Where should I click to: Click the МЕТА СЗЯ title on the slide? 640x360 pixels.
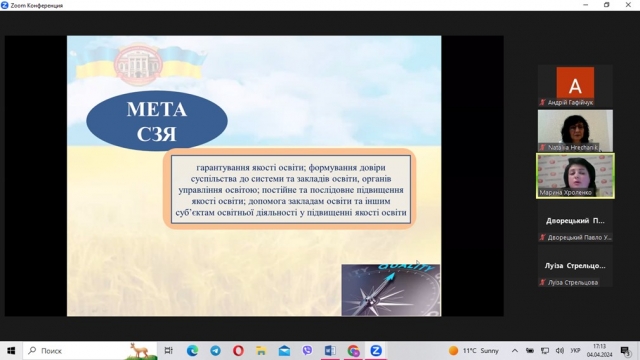pyautogui.click(x=157, y=121)
